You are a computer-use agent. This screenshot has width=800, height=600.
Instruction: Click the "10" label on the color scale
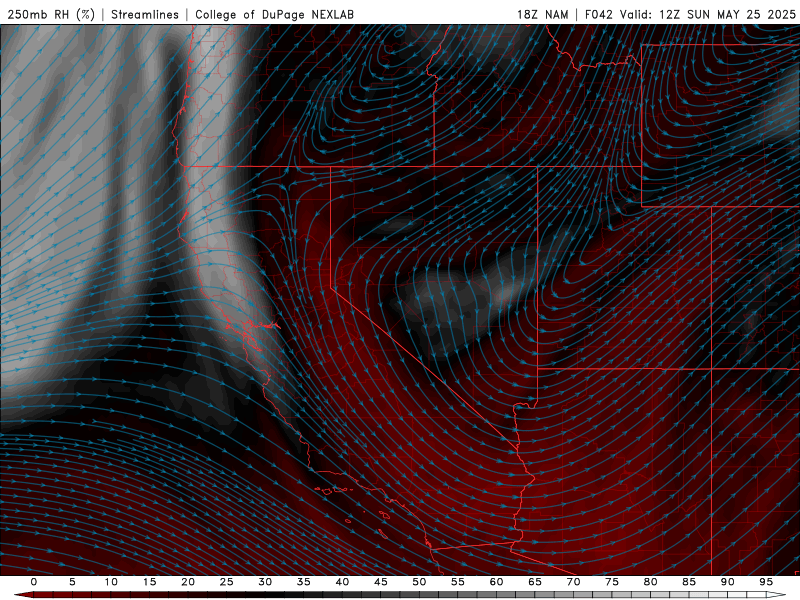111,582
